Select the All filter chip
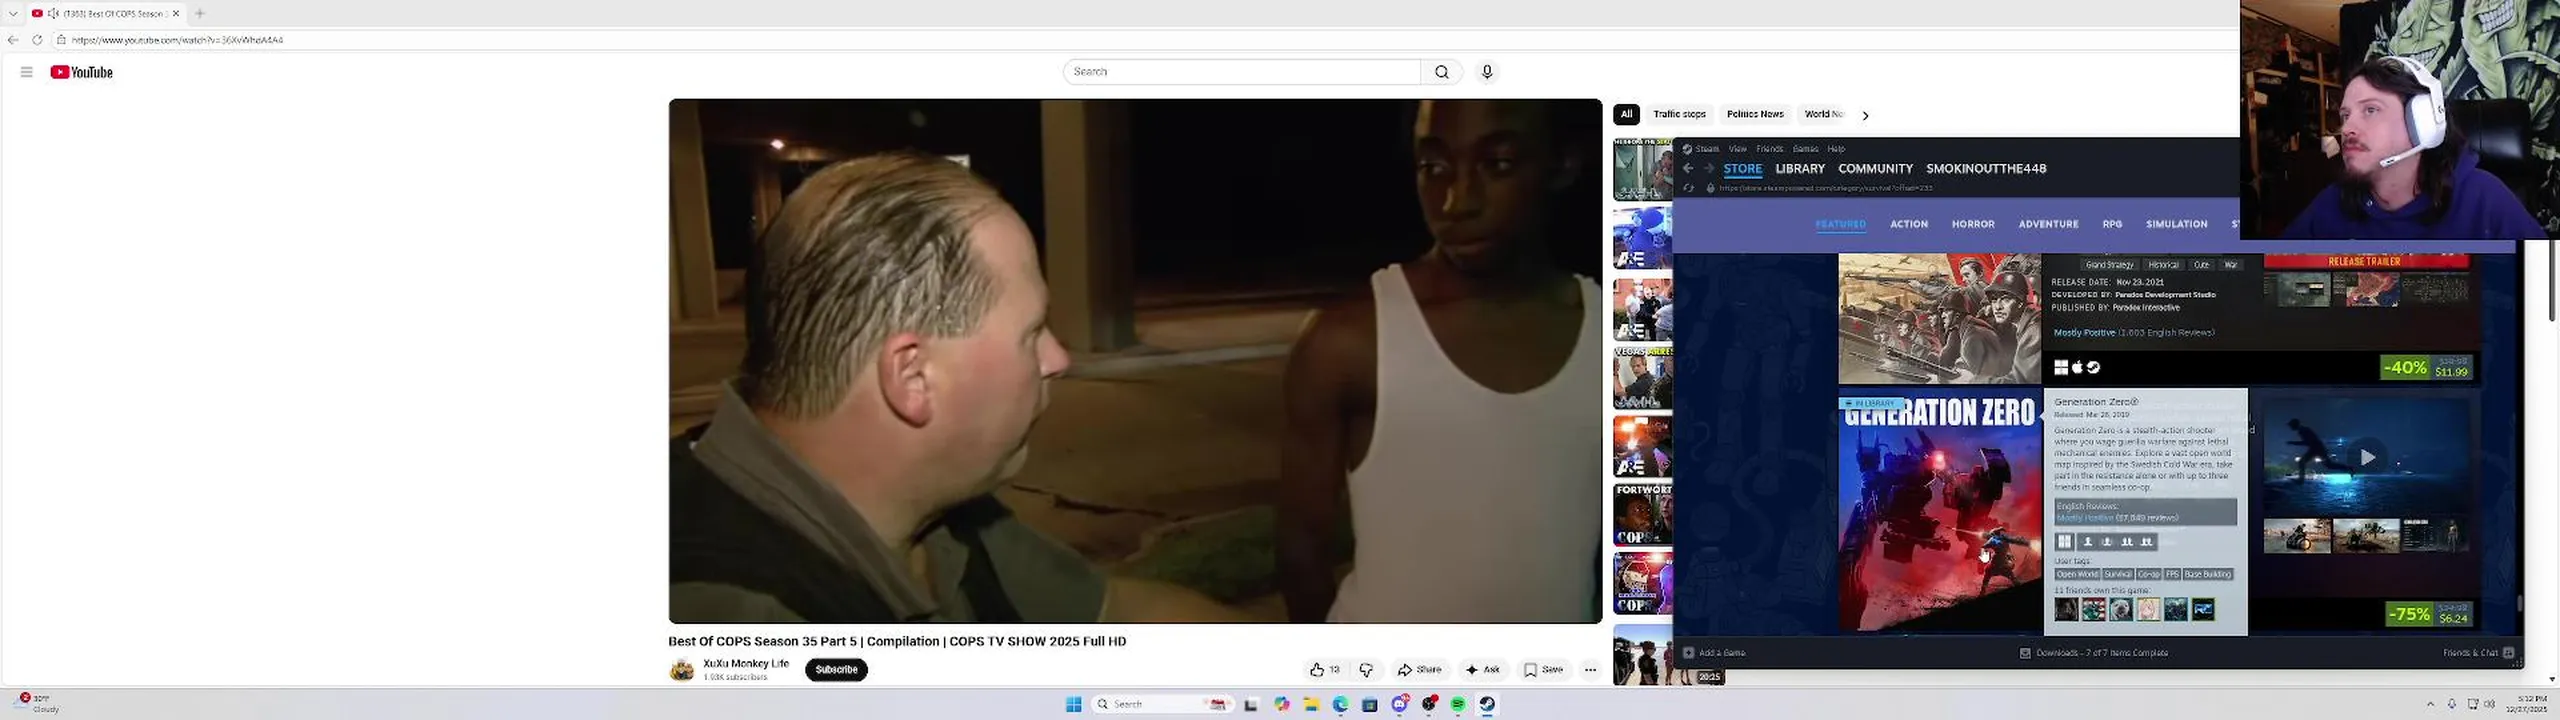Screen dimensions: 2560x720 [1626, 114]
